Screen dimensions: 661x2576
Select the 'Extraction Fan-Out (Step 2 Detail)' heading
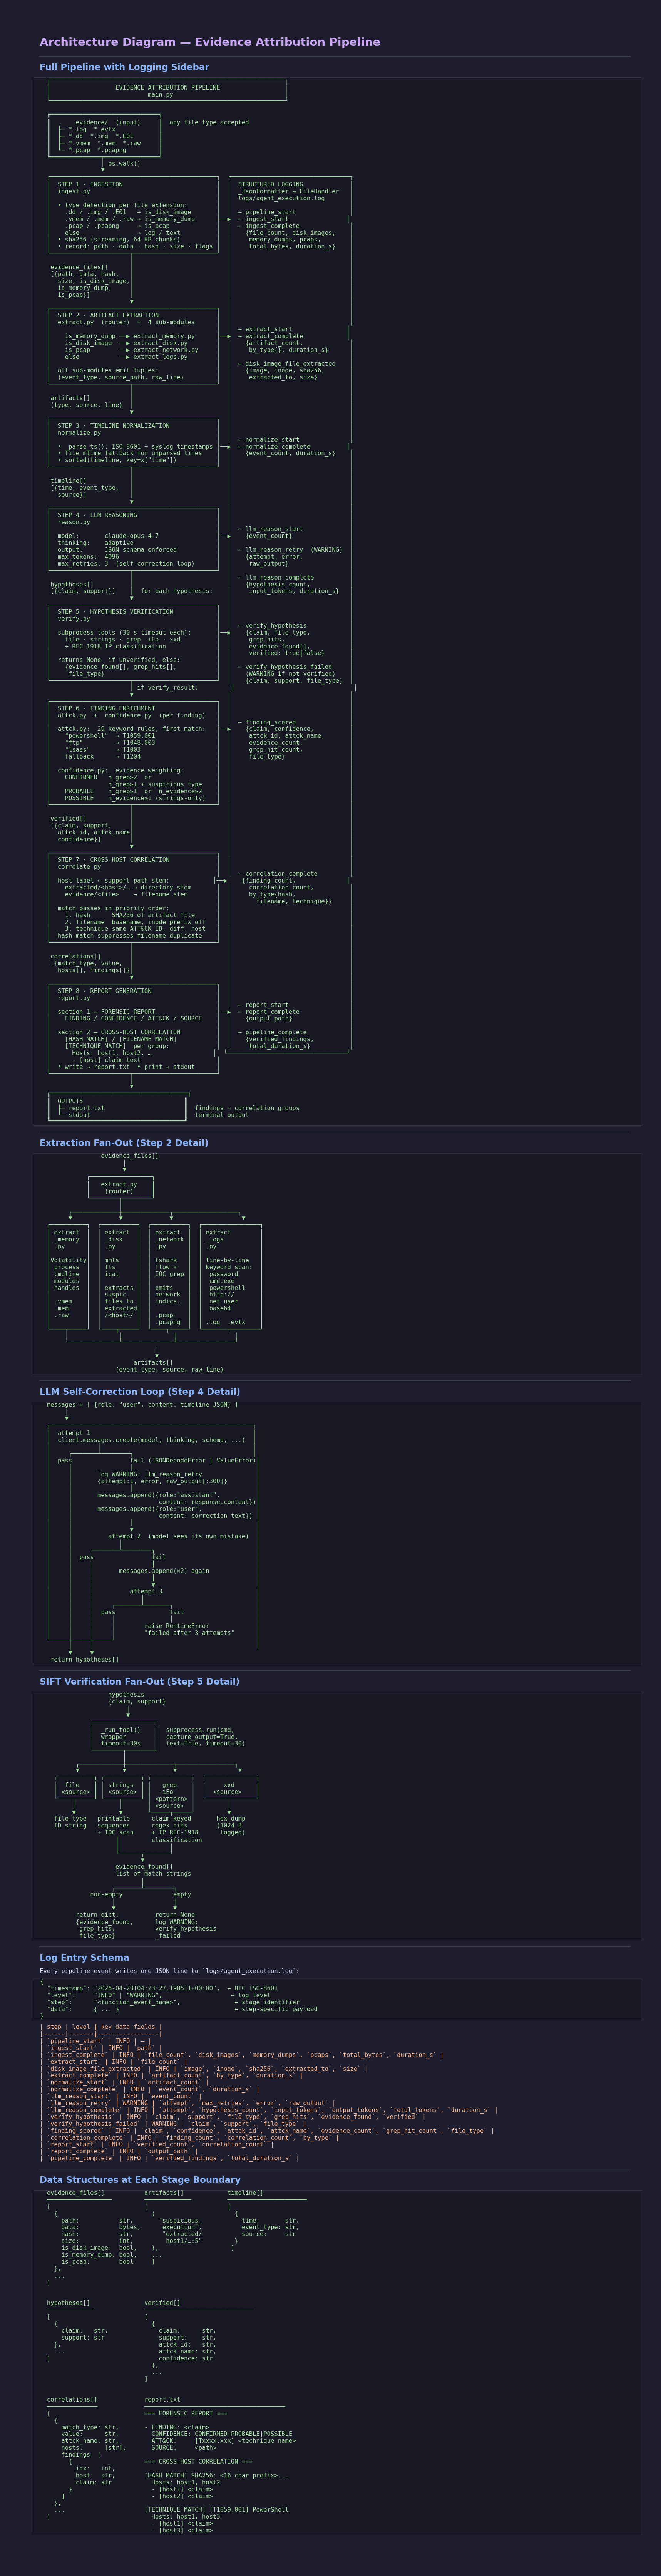pyautogui.click(x=124, y=1143)
